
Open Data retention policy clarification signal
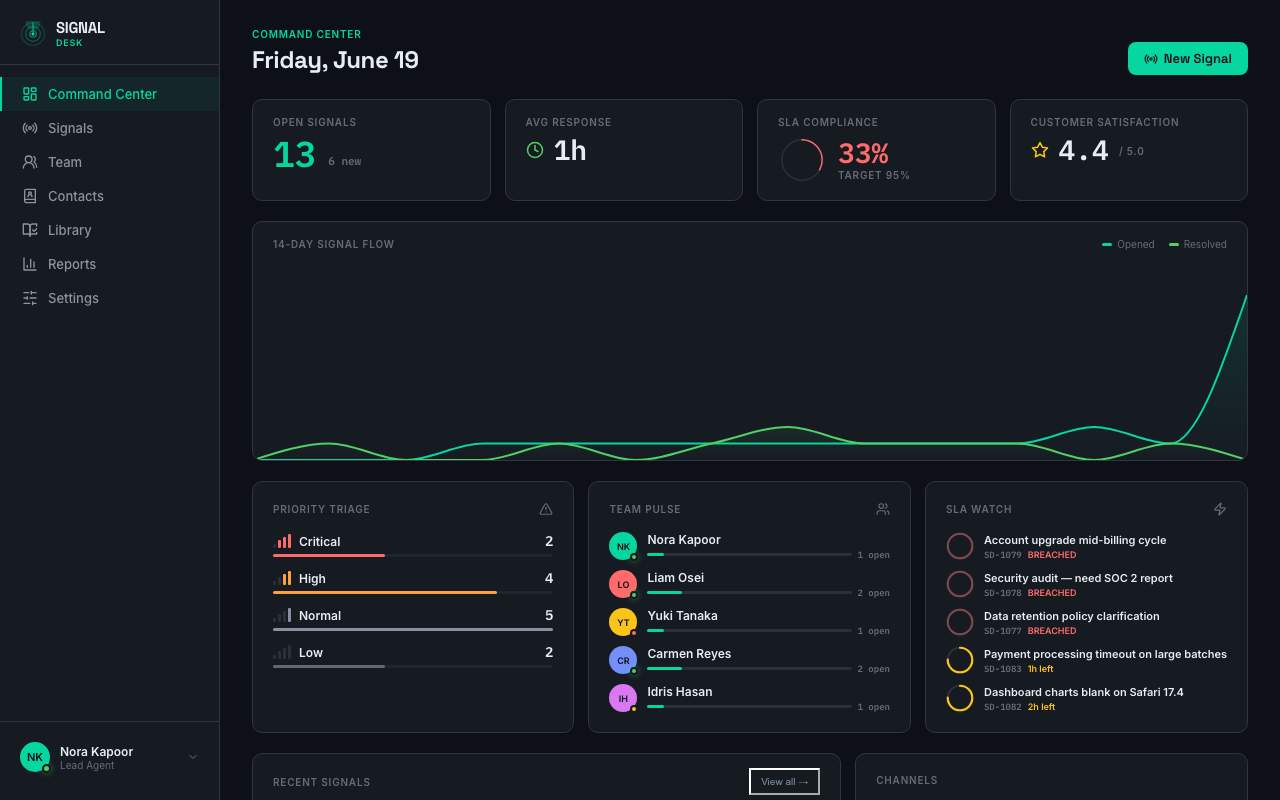pos(1086,622)
